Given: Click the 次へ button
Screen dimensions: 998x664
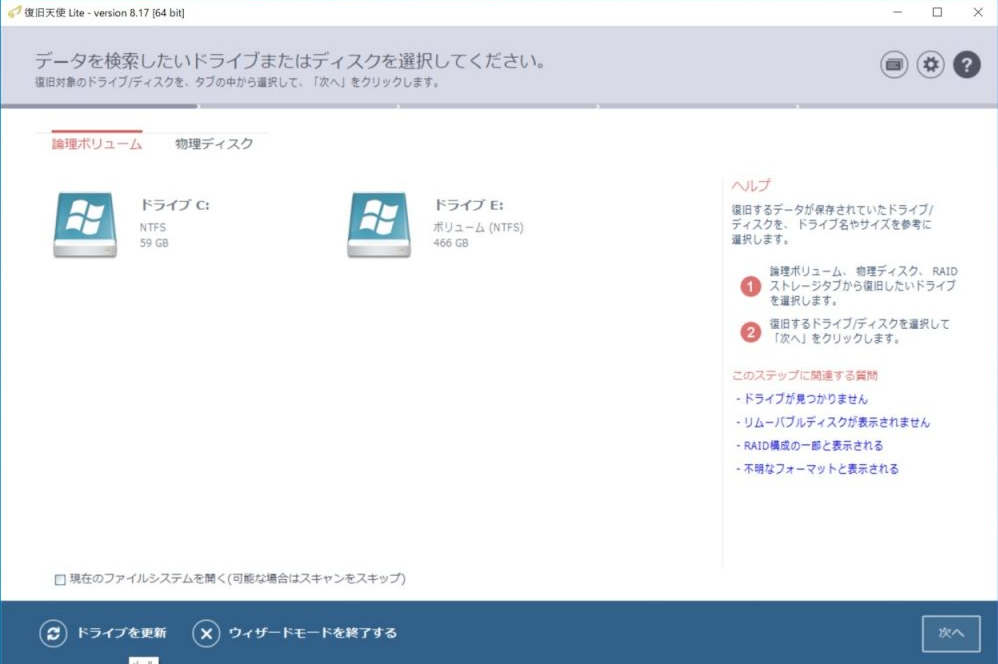Looking at the screenshot, I should [x=951, y=633].
